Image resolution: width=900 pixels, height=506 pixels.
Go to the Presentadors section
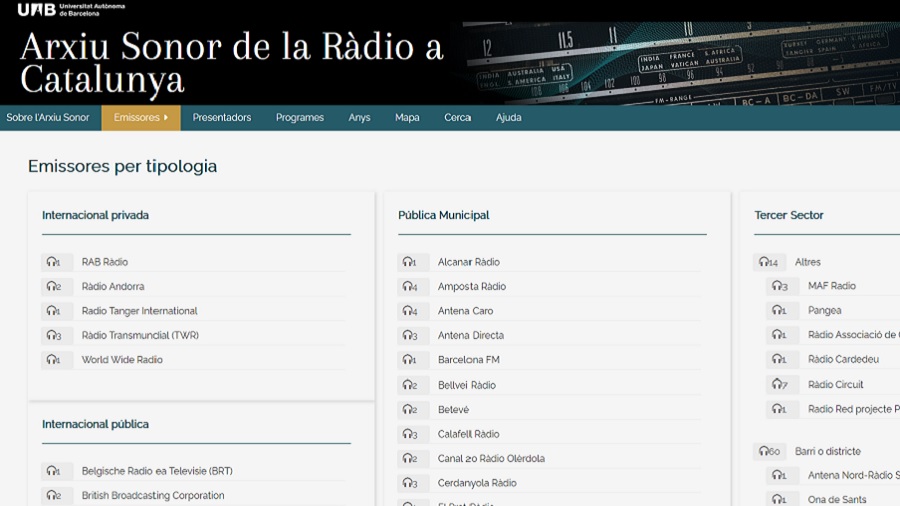click(x=222, y=118)
